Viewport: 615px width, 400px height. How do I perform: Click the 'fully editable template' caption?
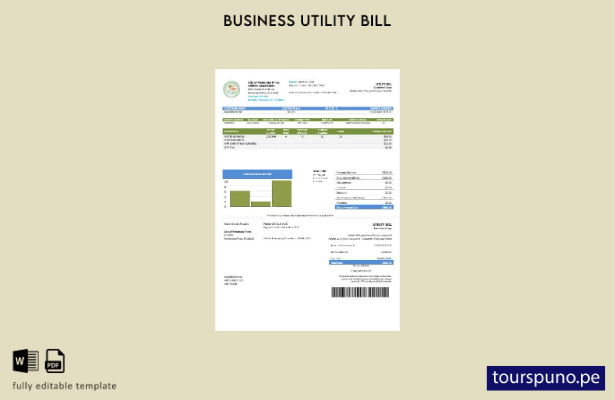tap(64, 386)
